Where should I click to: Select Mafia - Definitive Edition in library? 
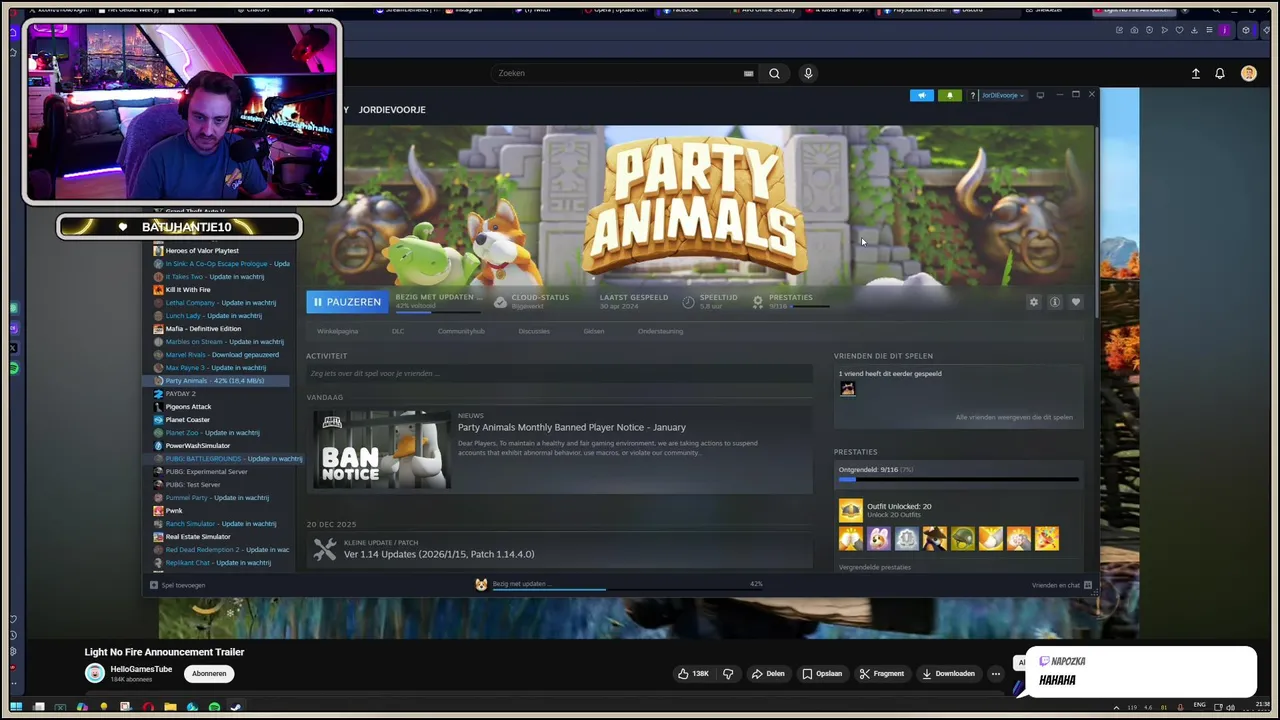pyautogui.click(x=203, y=329)
